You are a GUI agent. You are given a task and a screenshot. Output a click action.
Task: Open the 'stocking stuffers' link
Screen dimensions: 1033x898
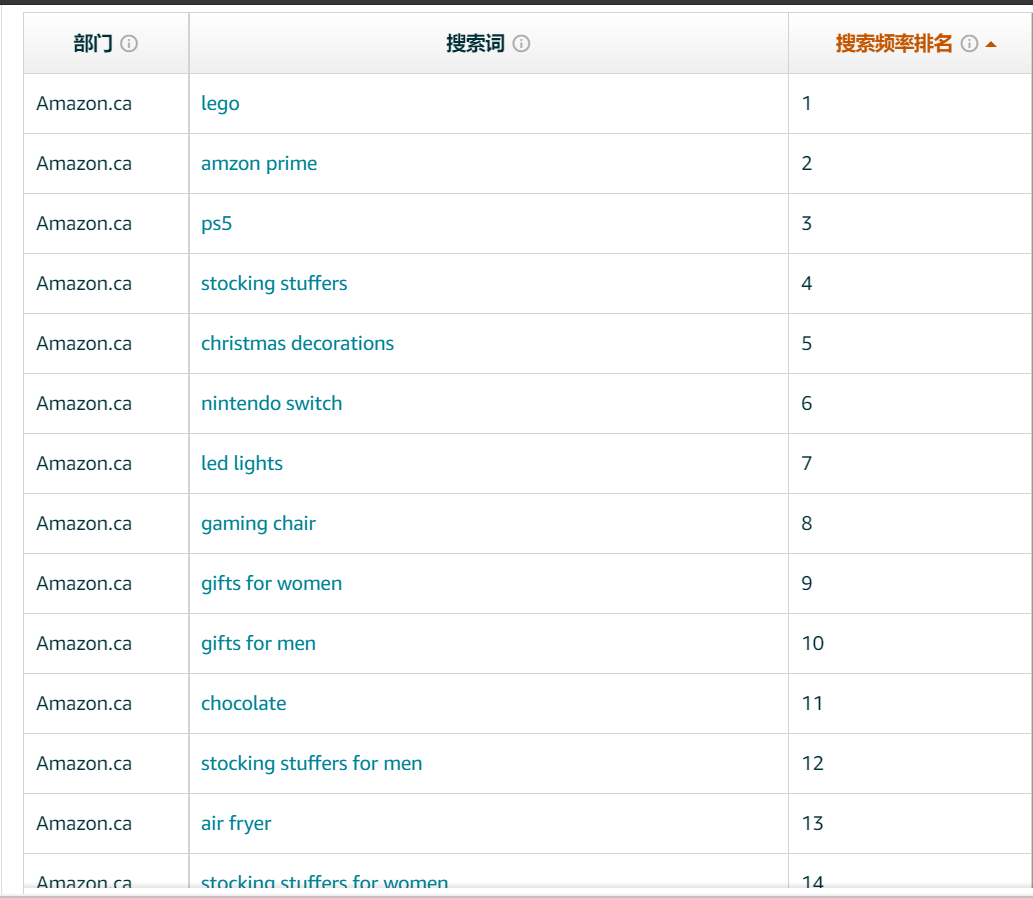(274, 284)
